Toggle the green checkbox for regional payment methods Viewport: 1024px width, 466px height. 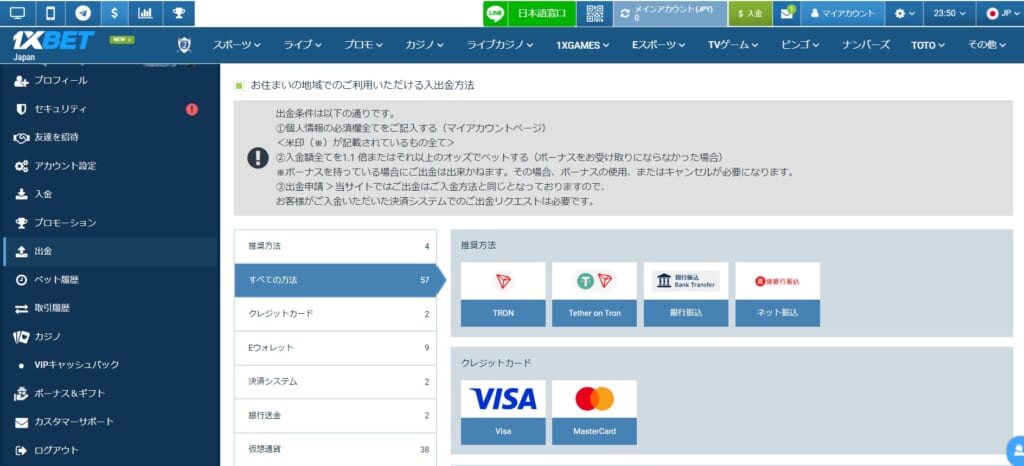click(239, 85)
